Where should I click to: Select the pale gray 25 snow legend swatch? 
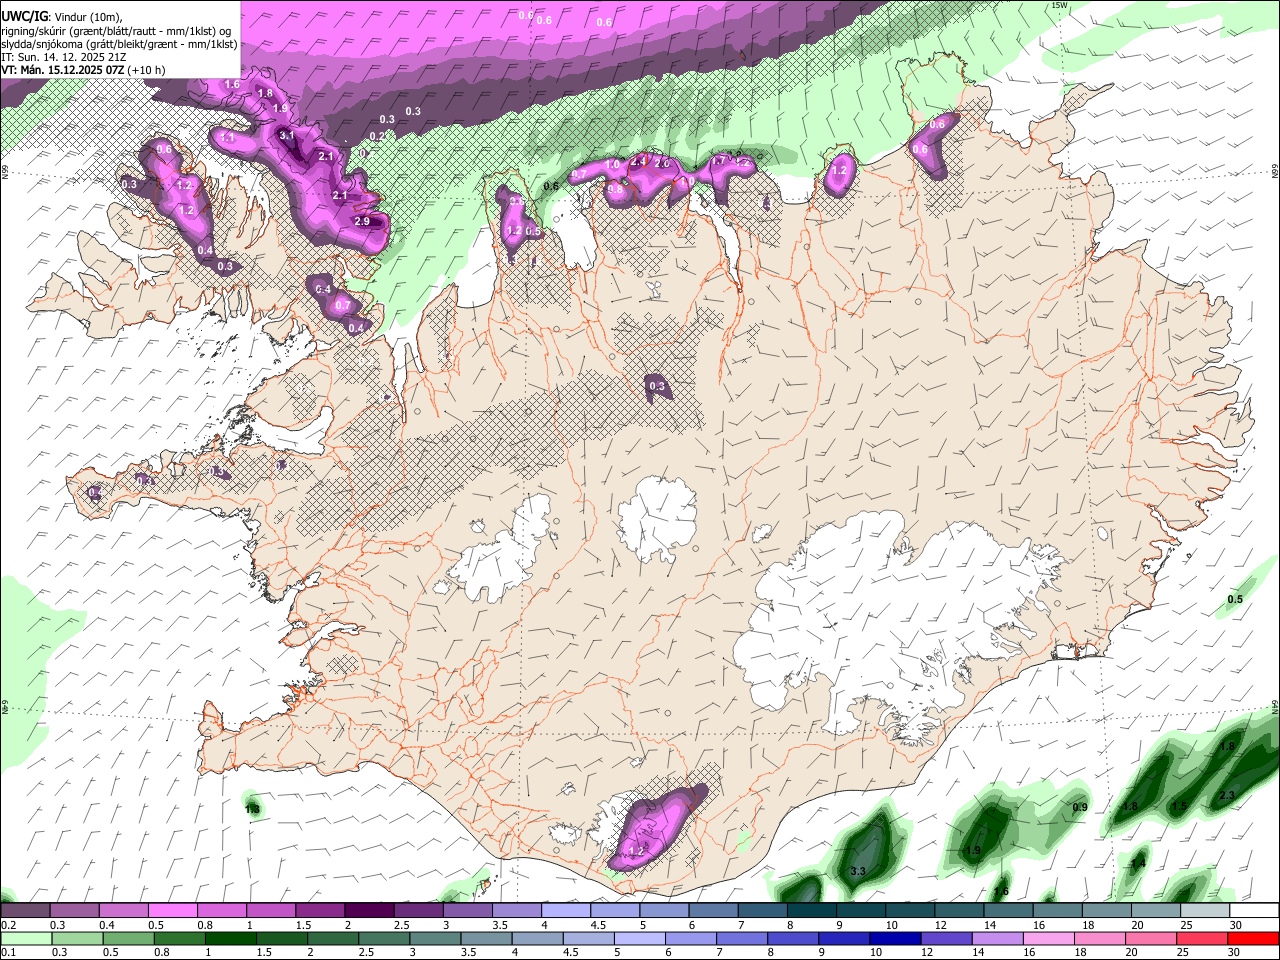click(x=1205, y=911)
